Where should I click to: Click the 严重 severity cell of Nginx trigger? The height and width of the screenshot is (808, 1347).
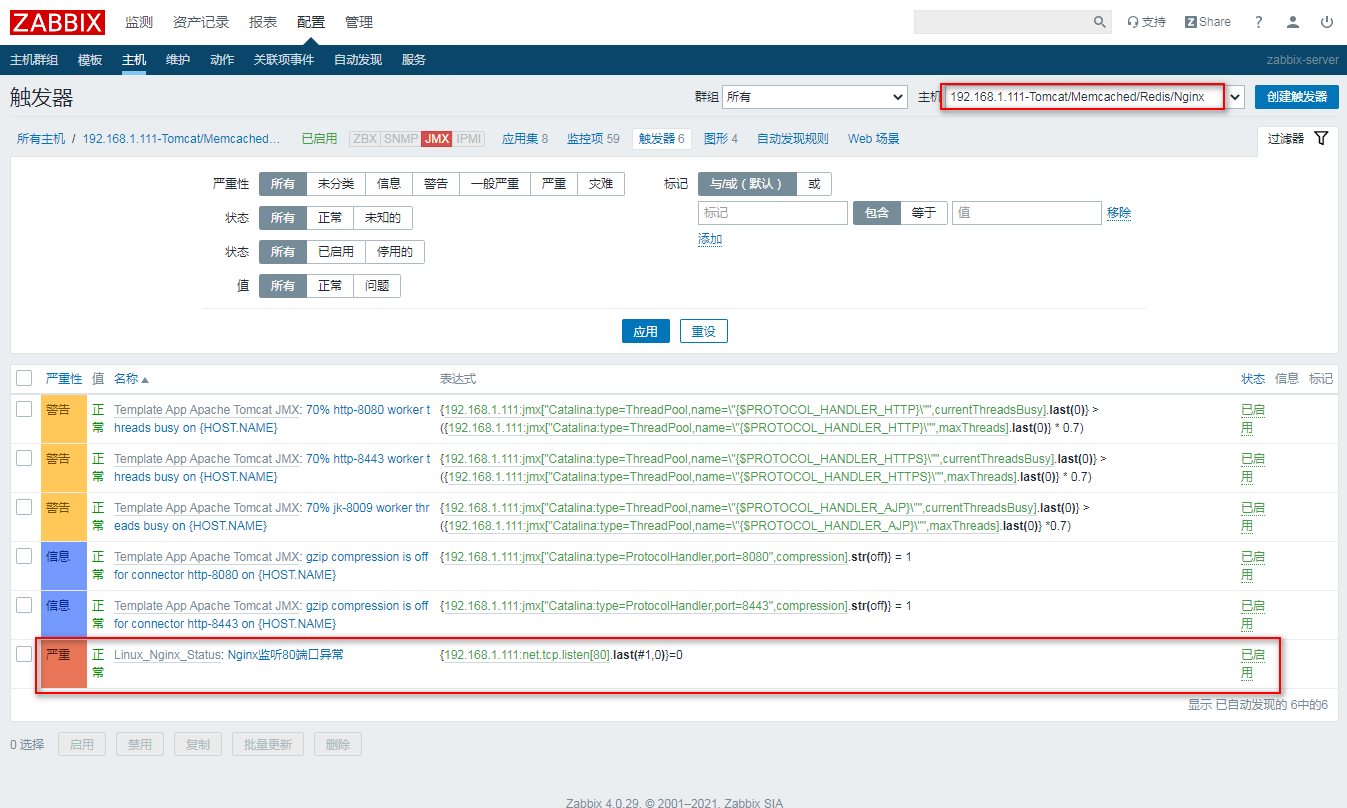coord(64,664)
